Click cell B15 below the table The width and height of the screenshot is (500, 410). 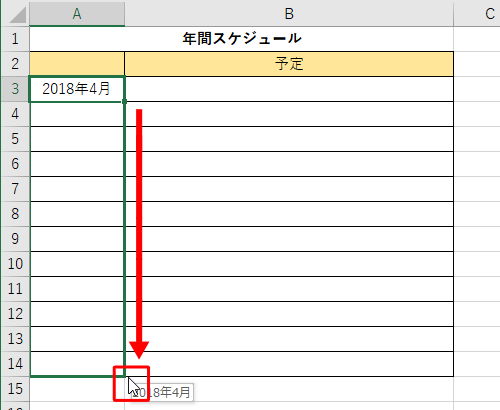tap(289, 389)
